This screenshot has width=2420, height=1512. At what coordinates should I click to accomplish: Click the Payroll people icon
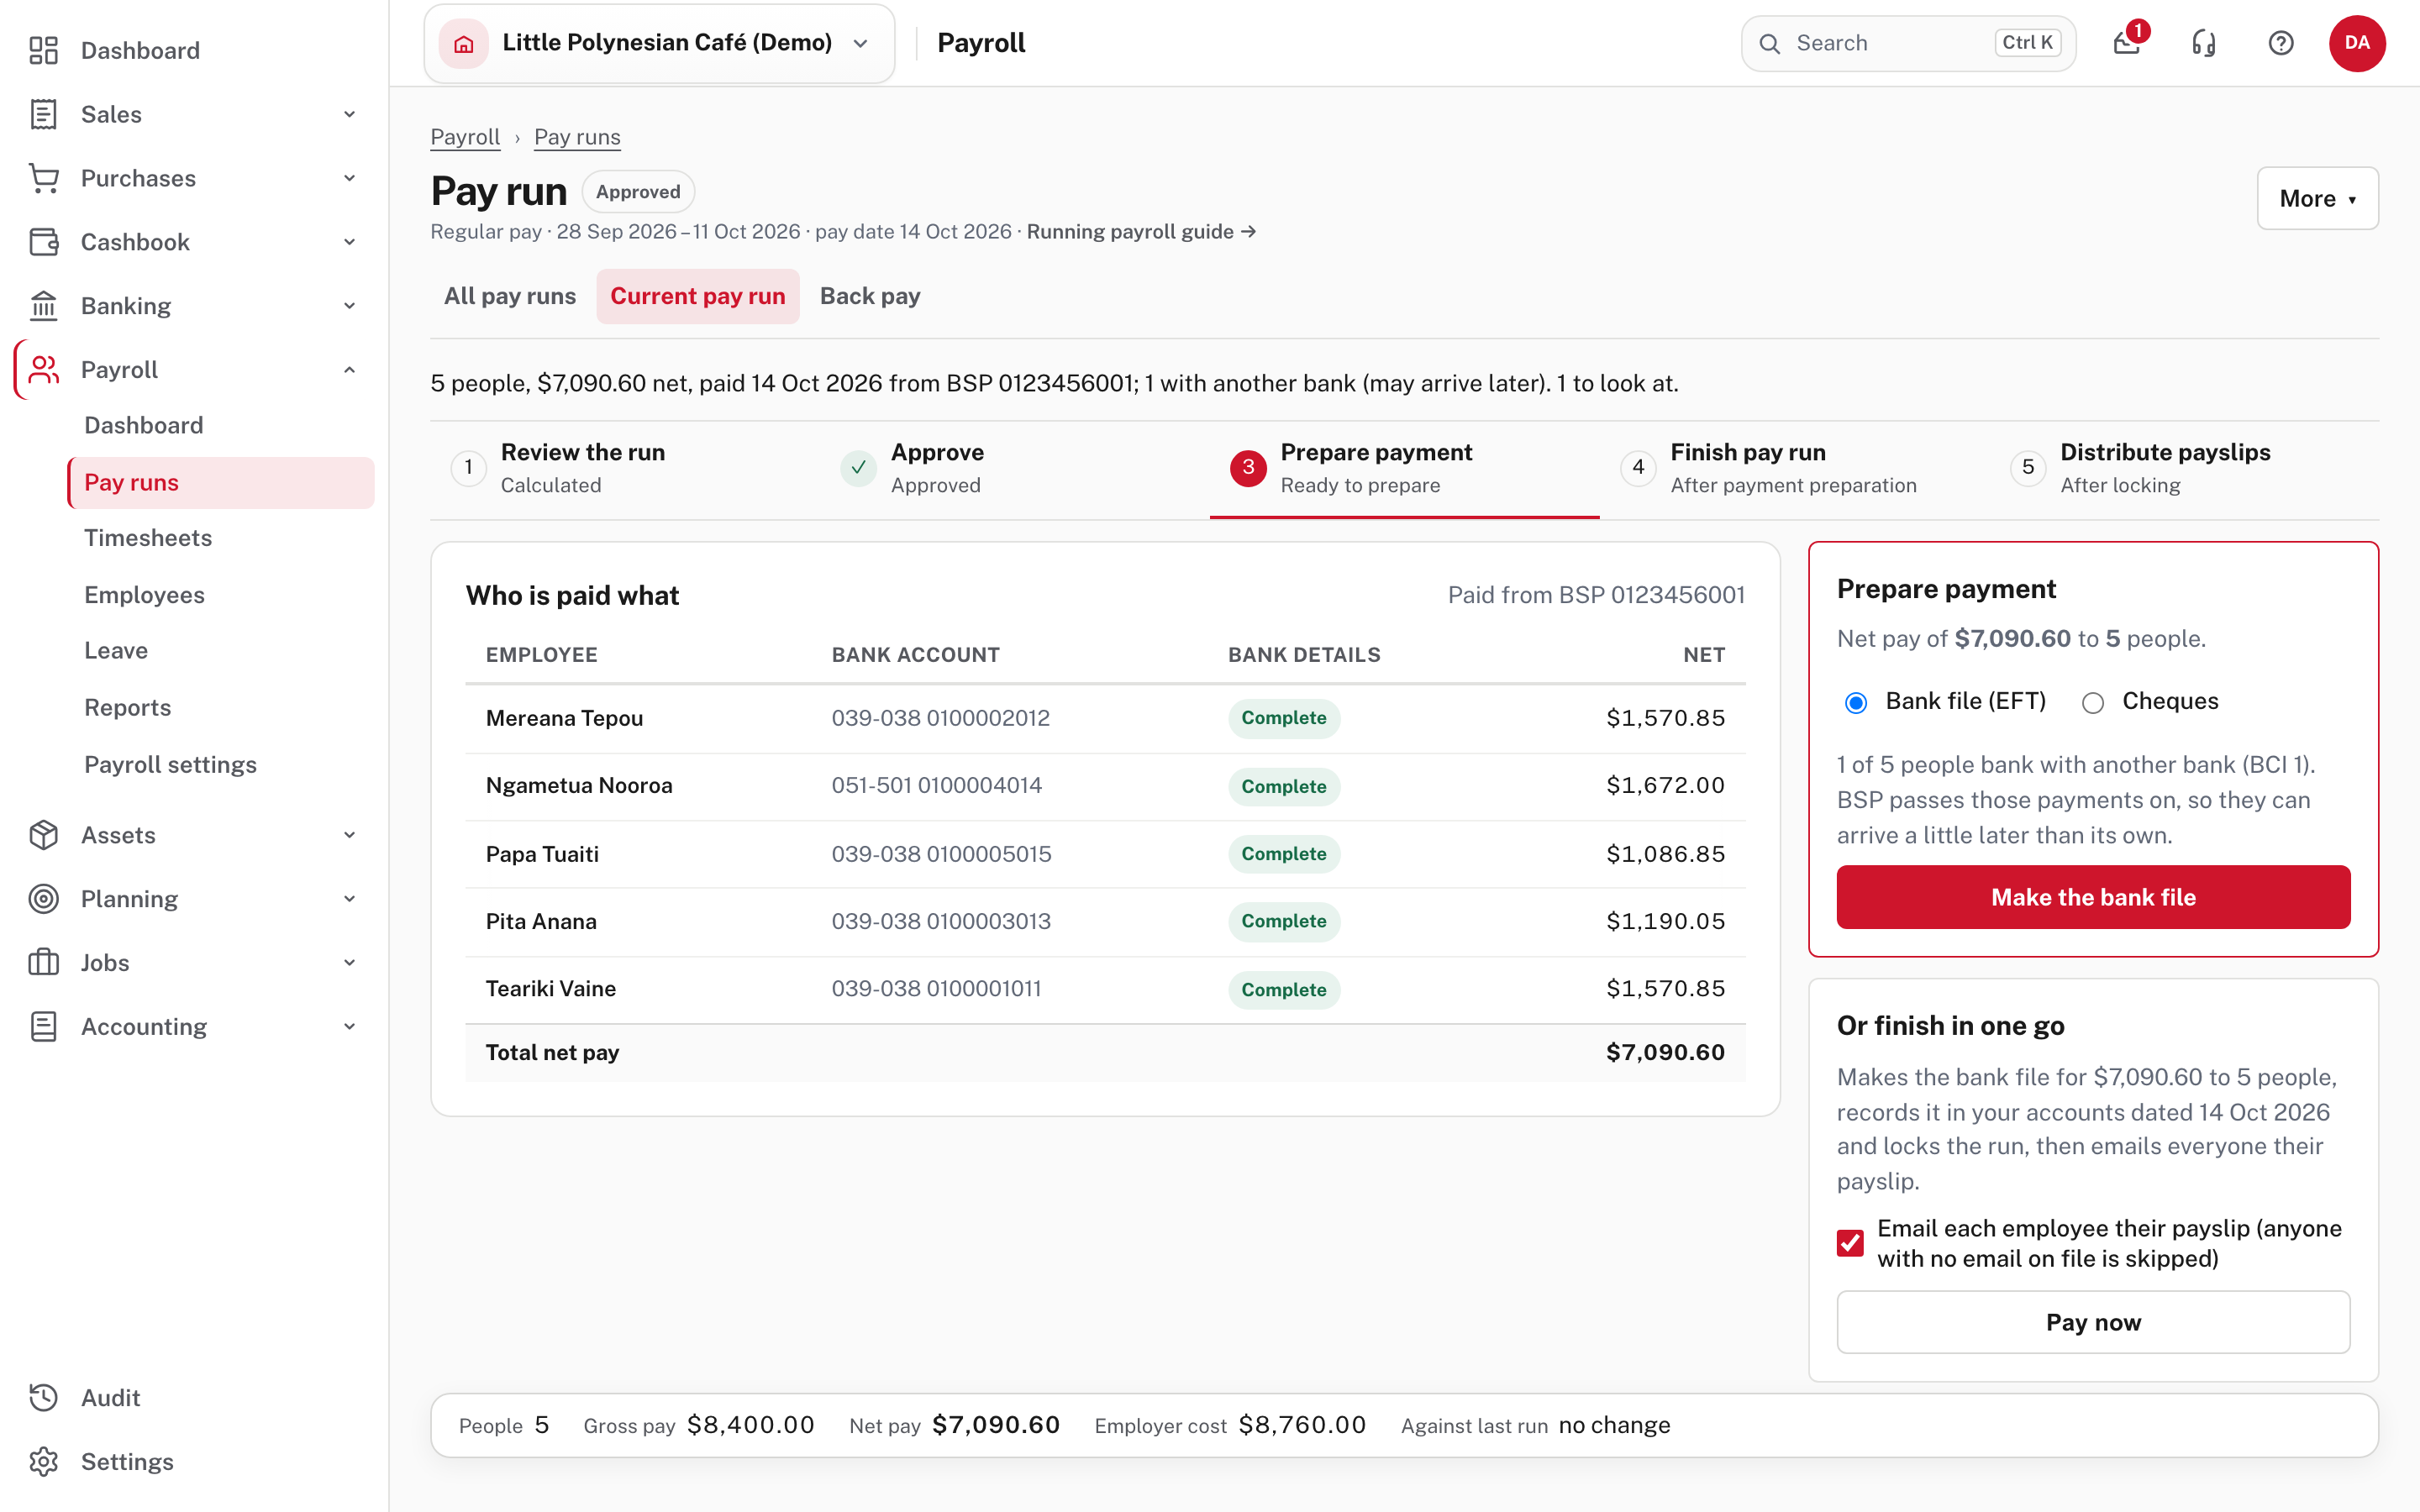[43, 370]
